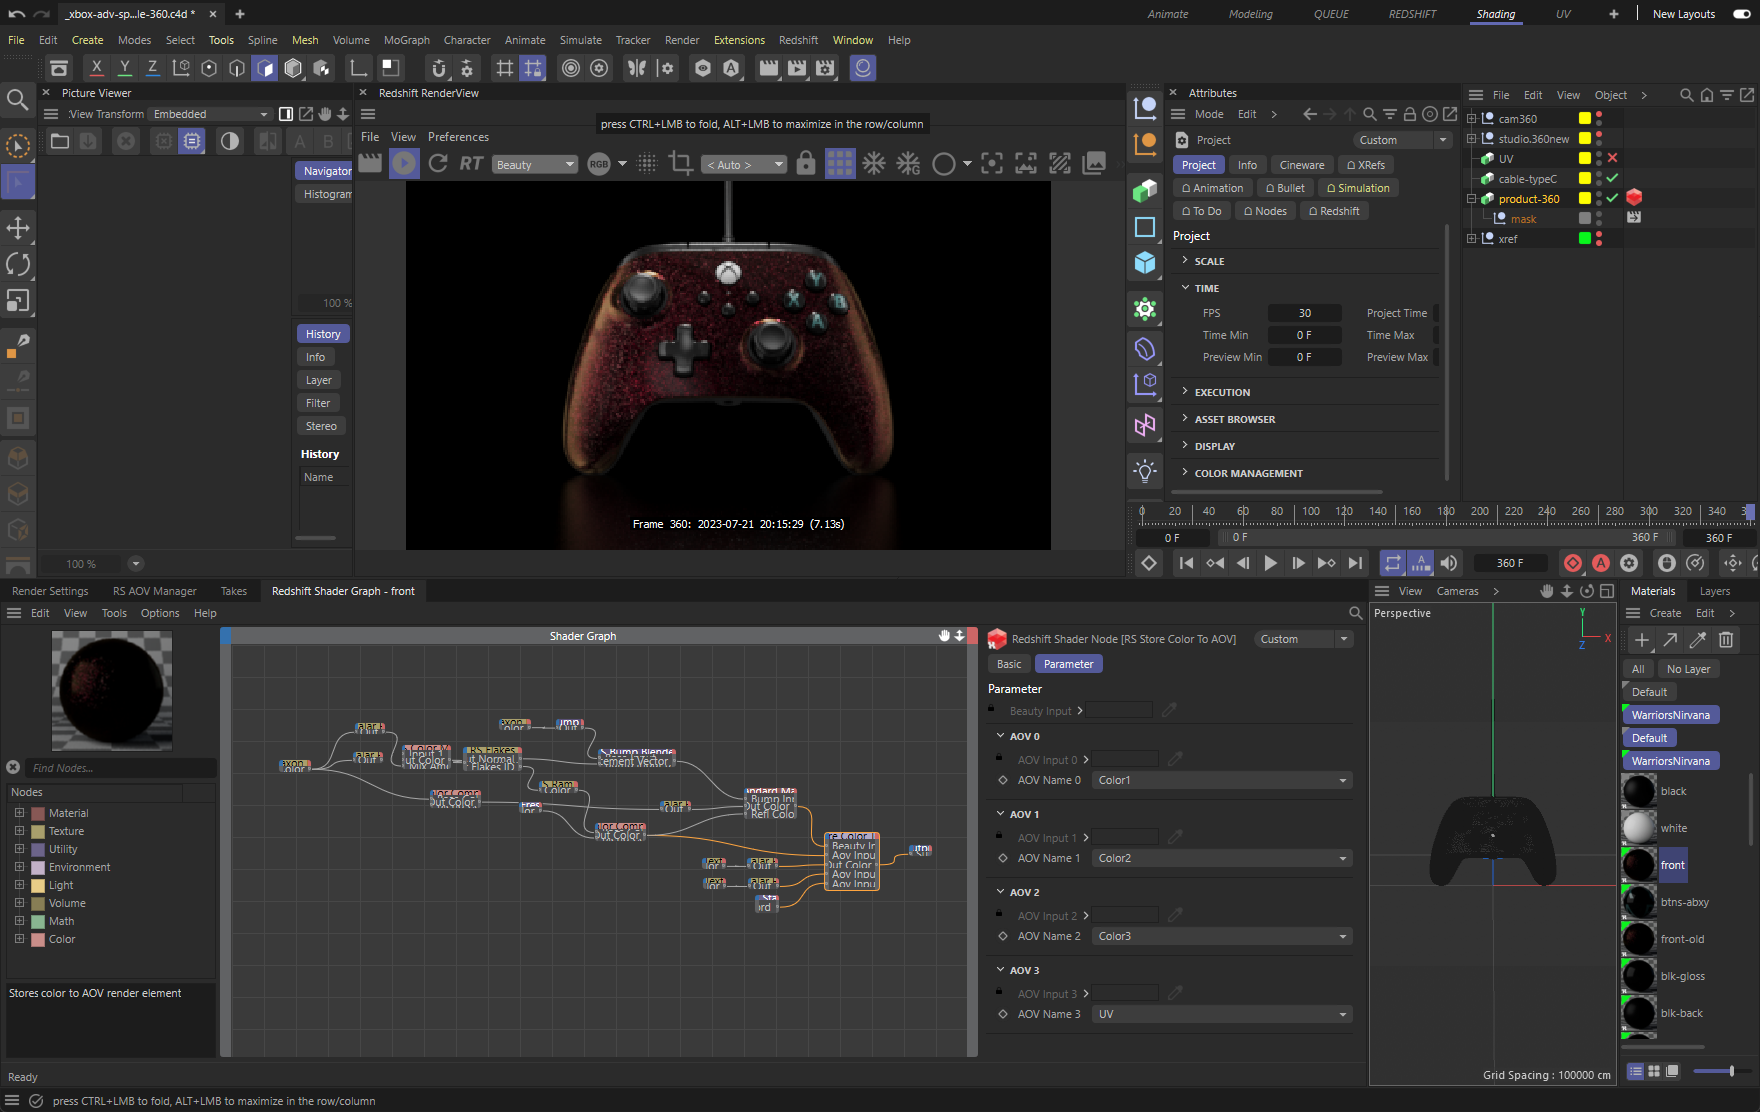The height and width of the screenshot is (1112, 1760).
Task: Toggle Y axis lock in the top toolbar
Action: [x=124, y=68]
